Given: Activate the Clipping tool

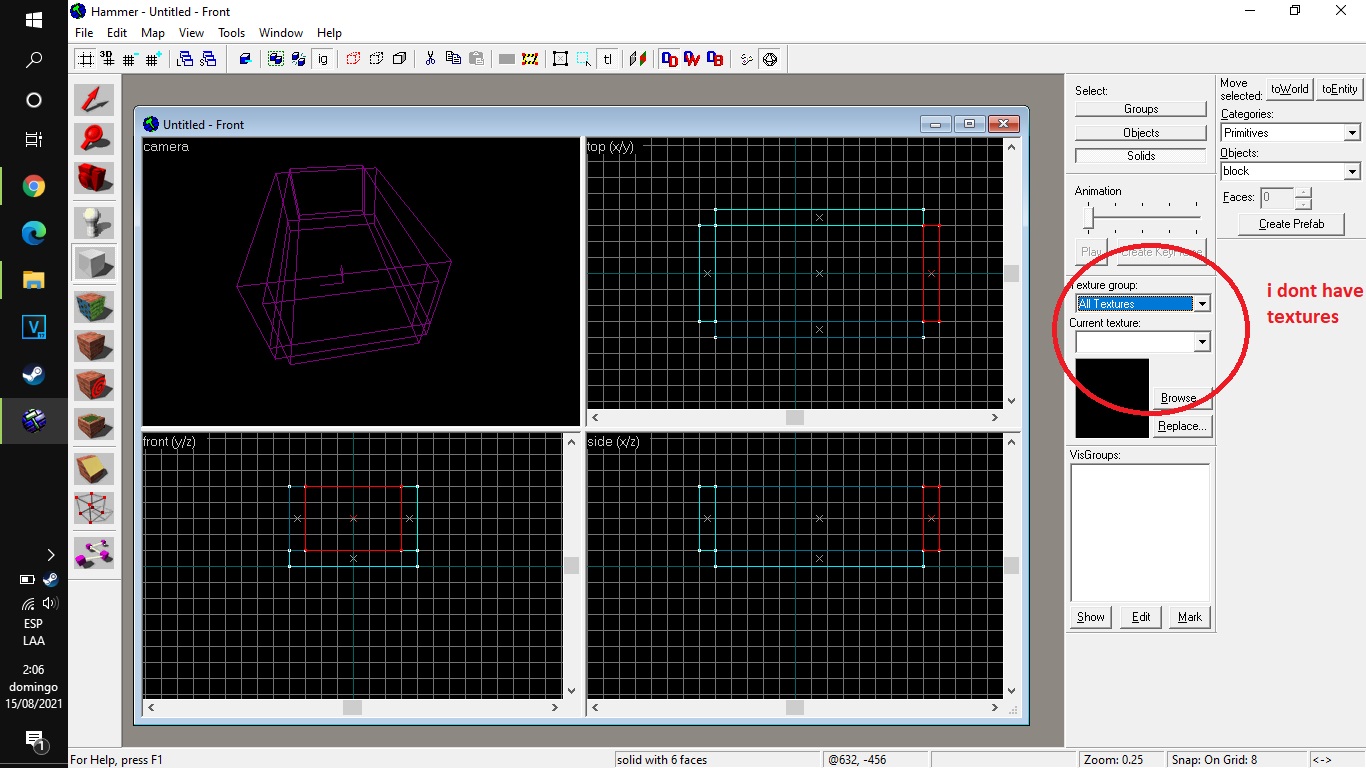Looking at the screenshot, I should [94, 468].
